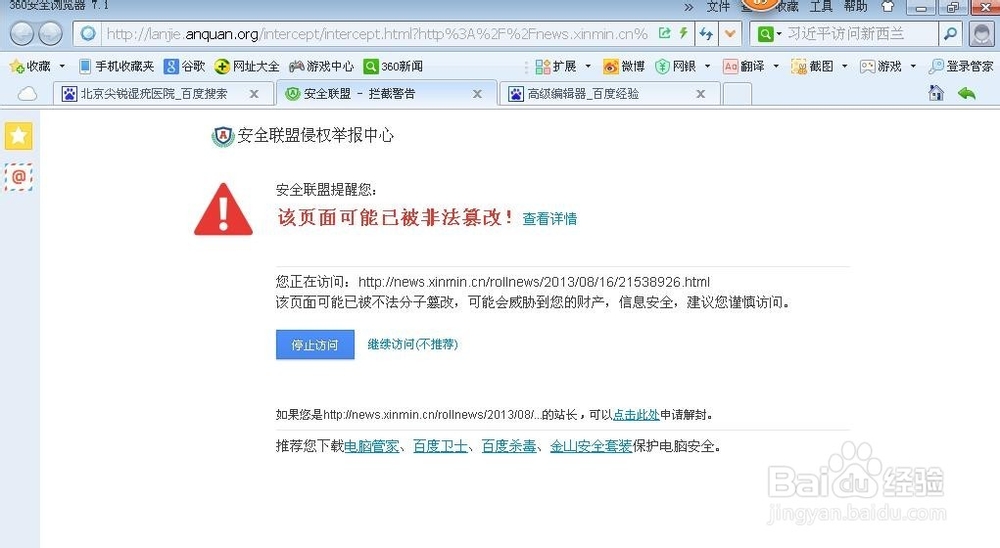The image size is (1000, 548).
Task: Click the refresh arrows icon
Action: point(705,34)
